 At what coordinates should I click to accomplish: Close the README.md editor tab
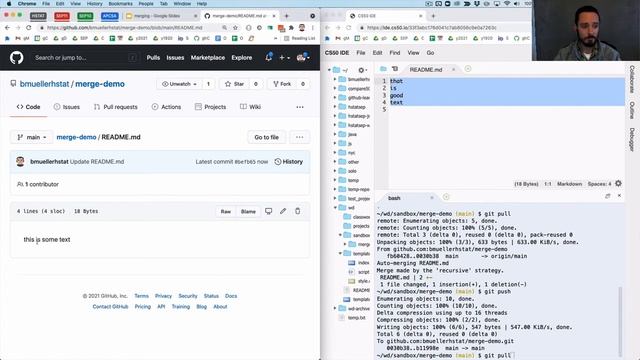tap(453, 69)
